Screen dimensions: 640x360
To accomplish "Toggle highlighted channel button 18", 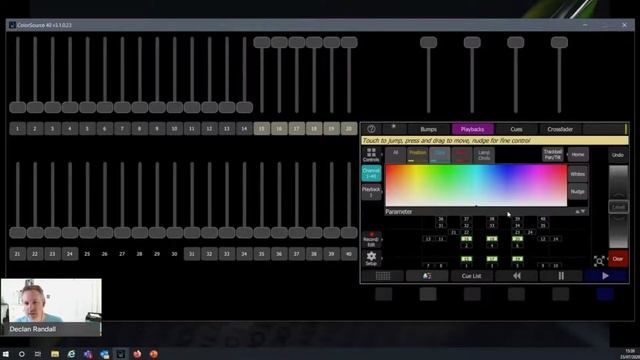I will coord(314,129).
